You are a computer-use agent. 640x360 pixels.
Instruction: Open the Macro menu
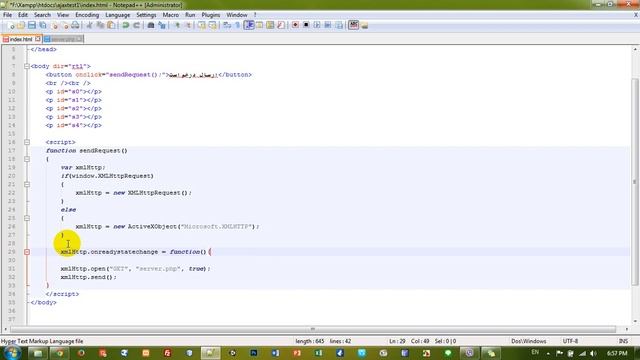click(x=171, y=15)
